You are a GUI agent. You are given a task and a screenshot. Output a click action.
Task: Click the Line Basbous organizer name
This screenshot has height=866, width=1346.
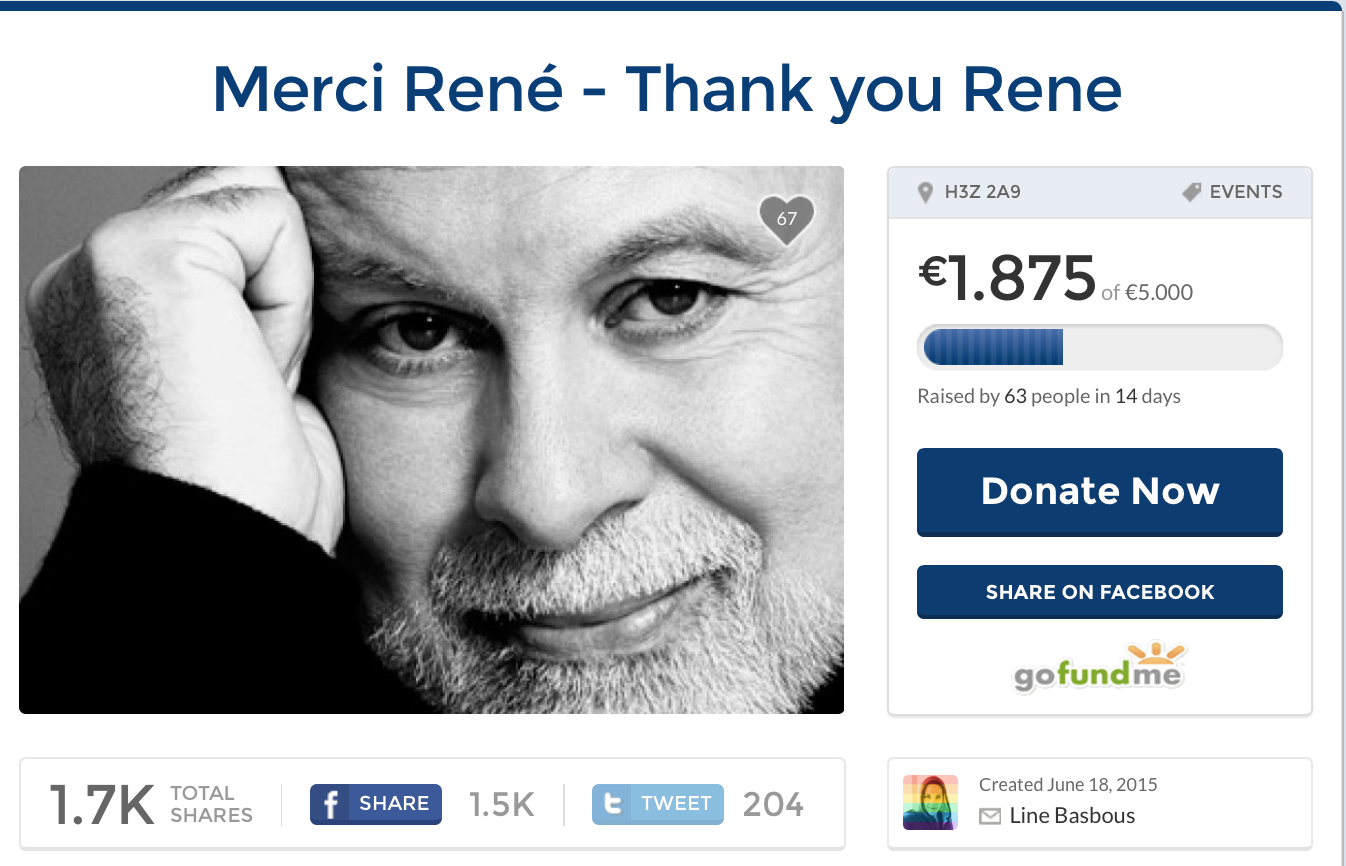(1072, 816)
